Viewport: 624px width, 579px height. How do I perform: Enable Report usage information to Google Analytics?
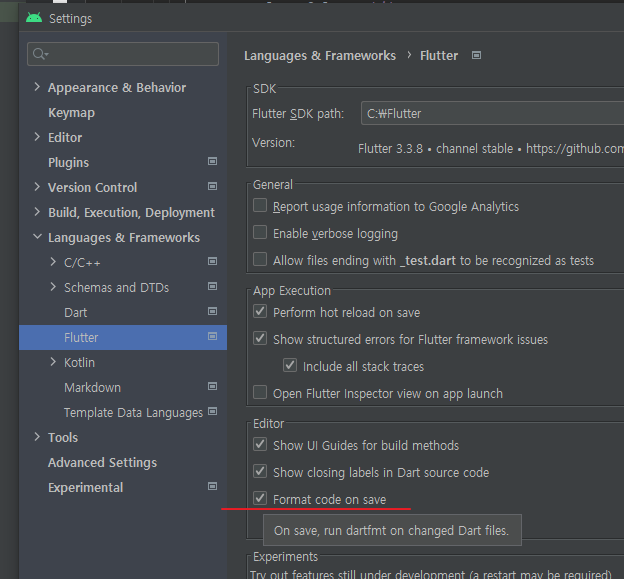pos(260,206)
